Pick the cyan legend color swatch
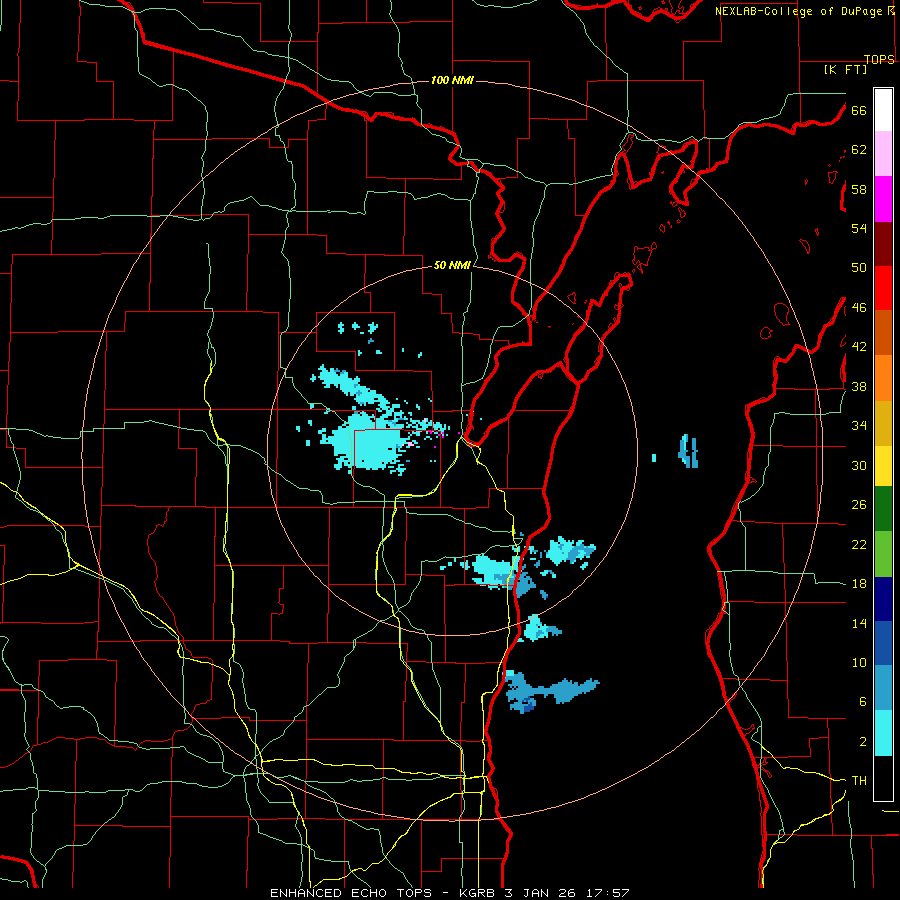Image resolution: width=900 pixels, height=900 pixels. 883,733
